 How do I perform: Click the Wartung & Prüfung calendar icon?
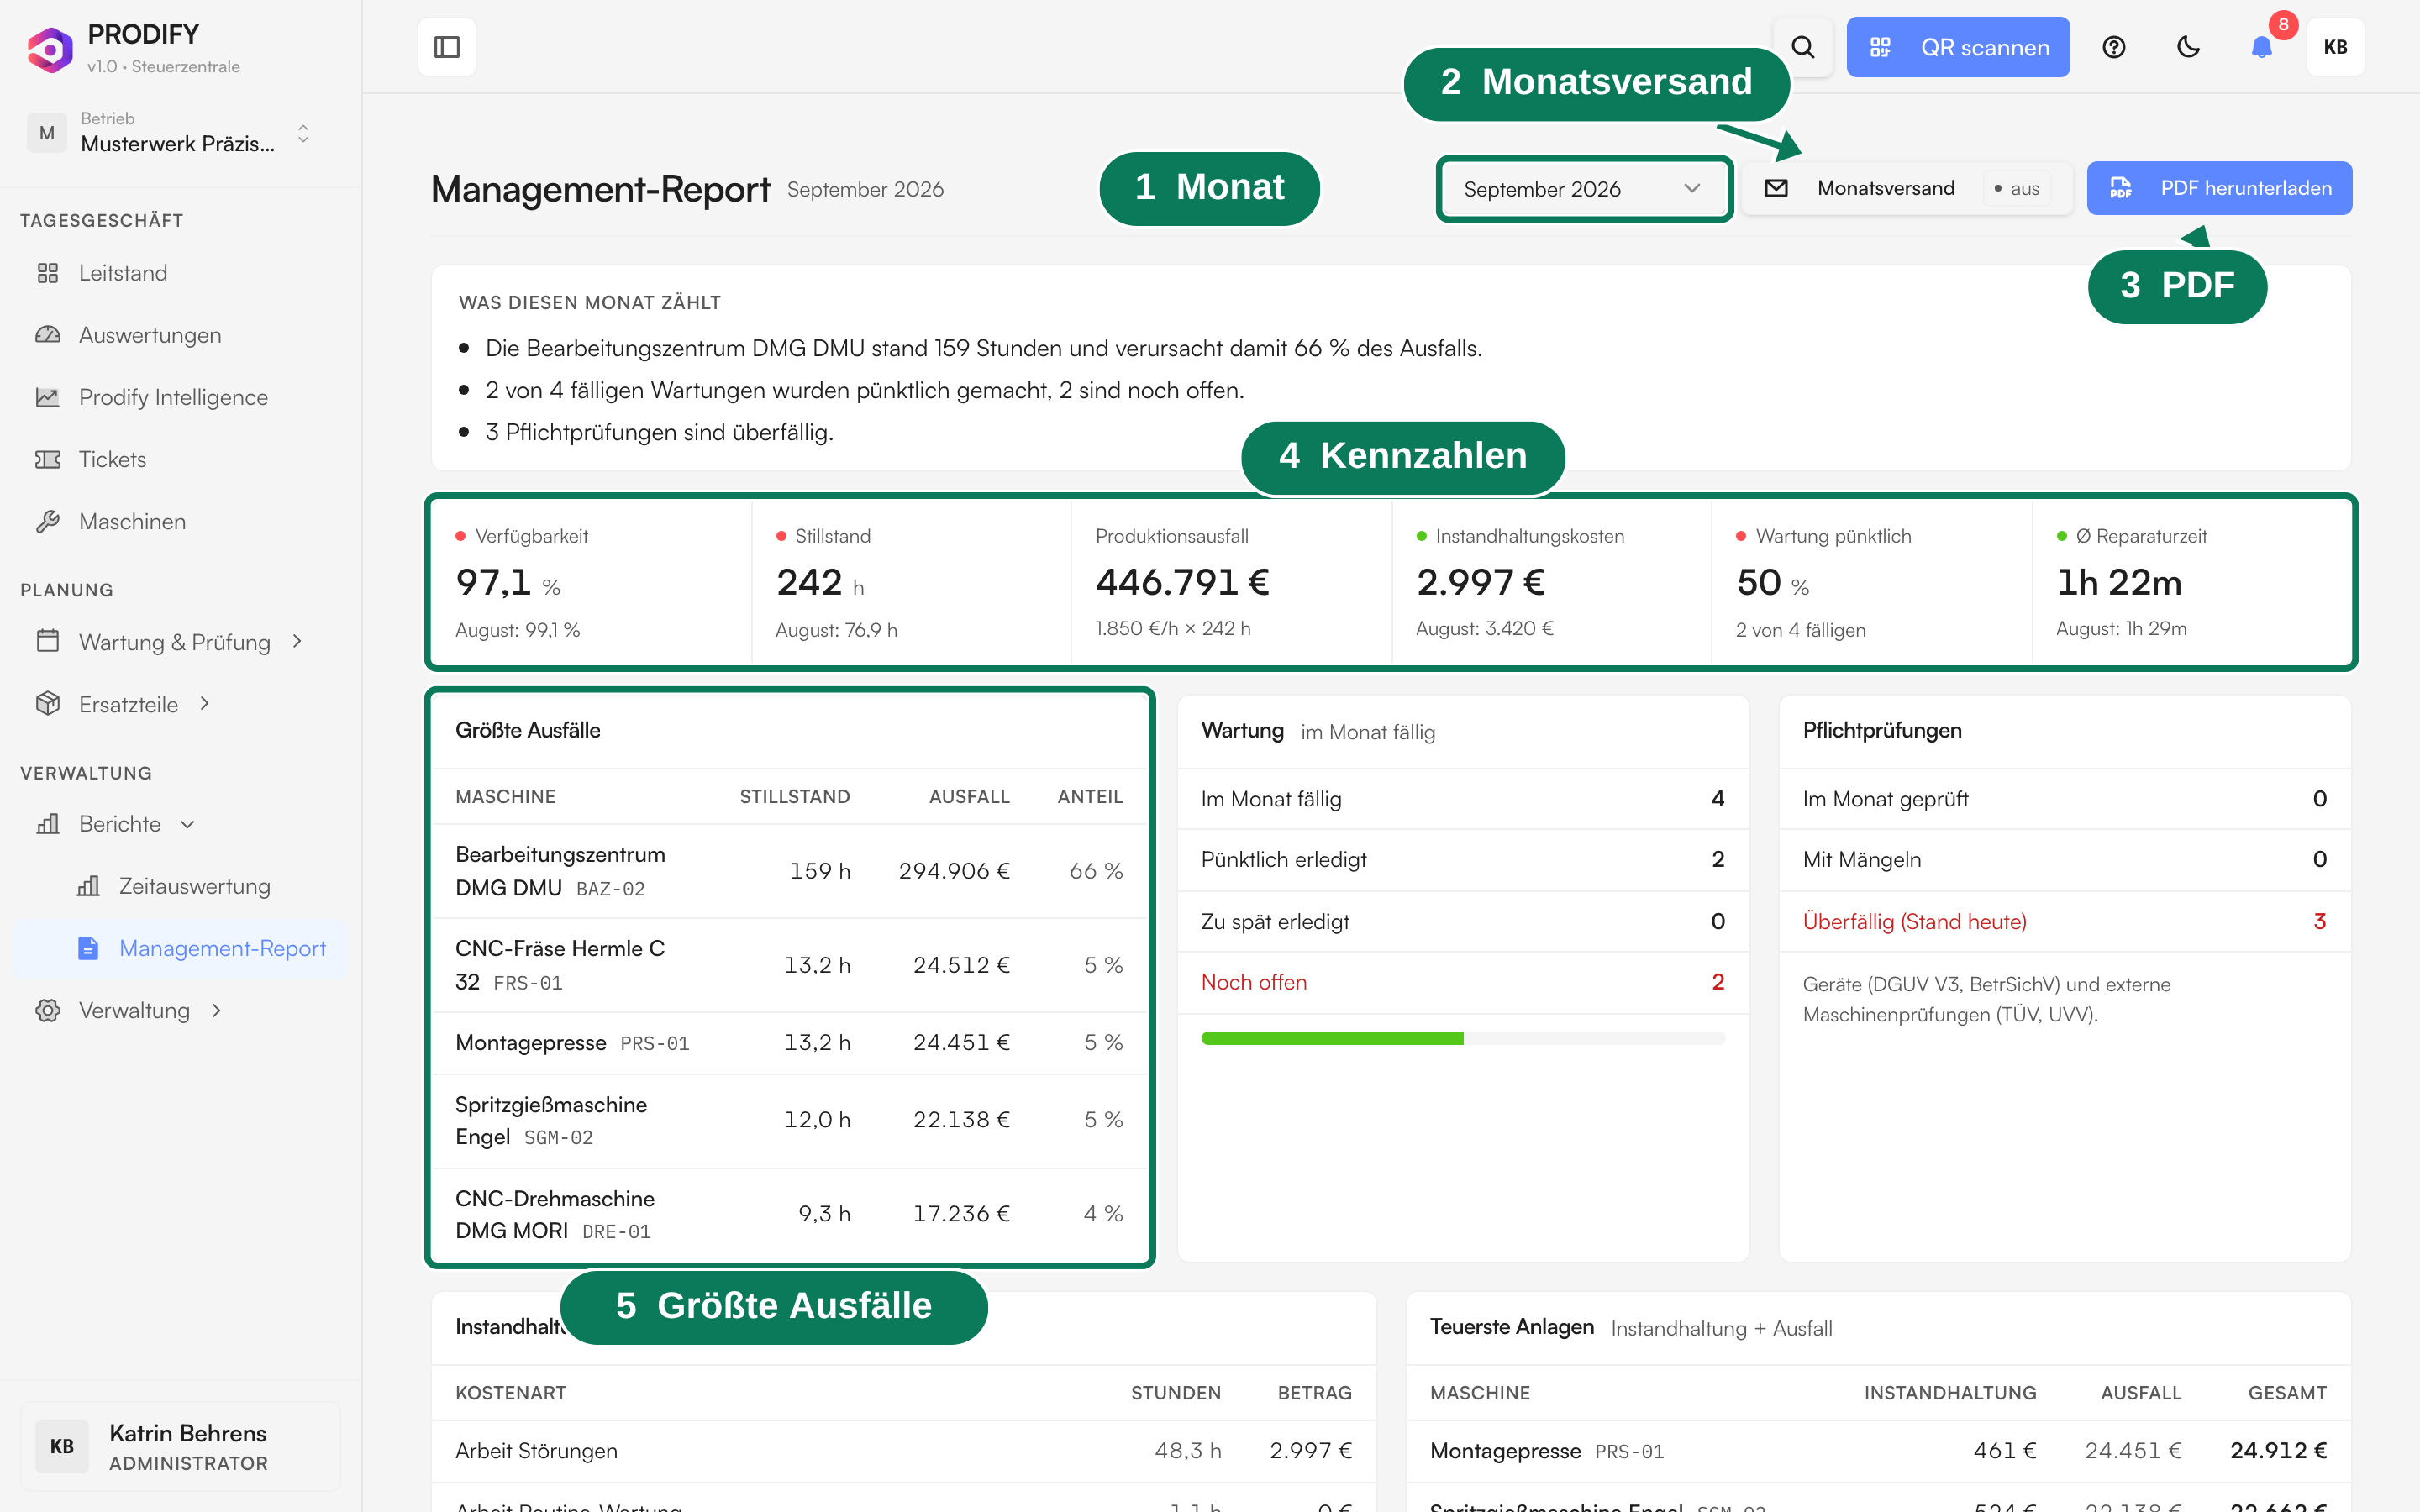coord(48,641)
